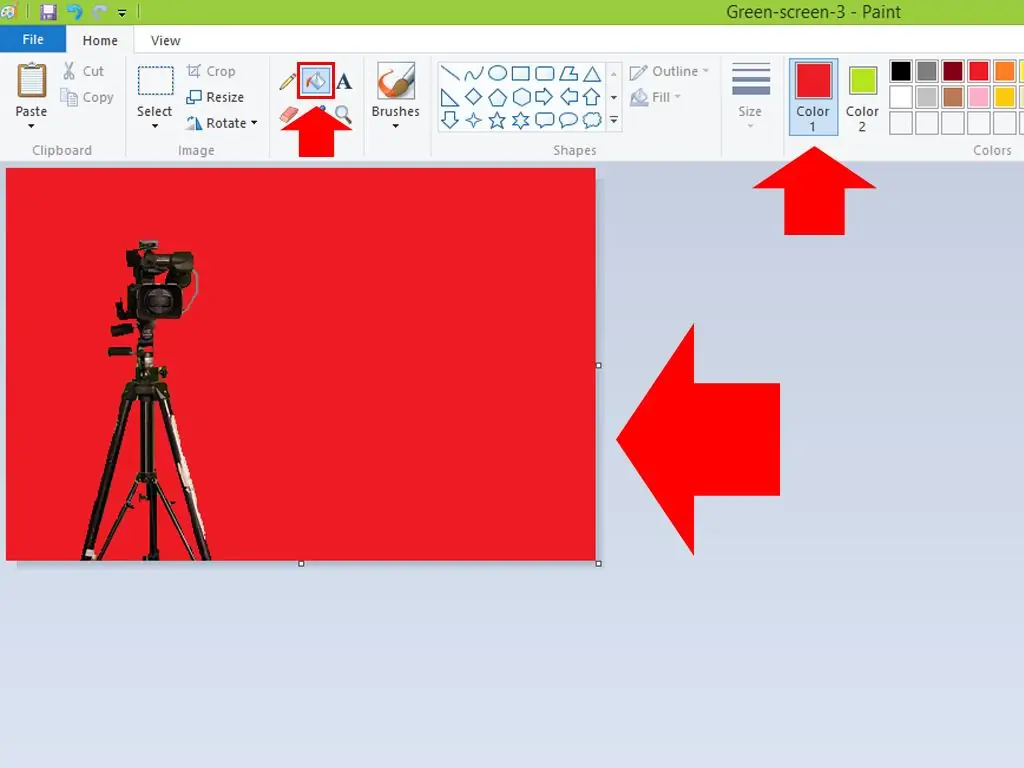Open the Resize dialog

pos(215,97)
